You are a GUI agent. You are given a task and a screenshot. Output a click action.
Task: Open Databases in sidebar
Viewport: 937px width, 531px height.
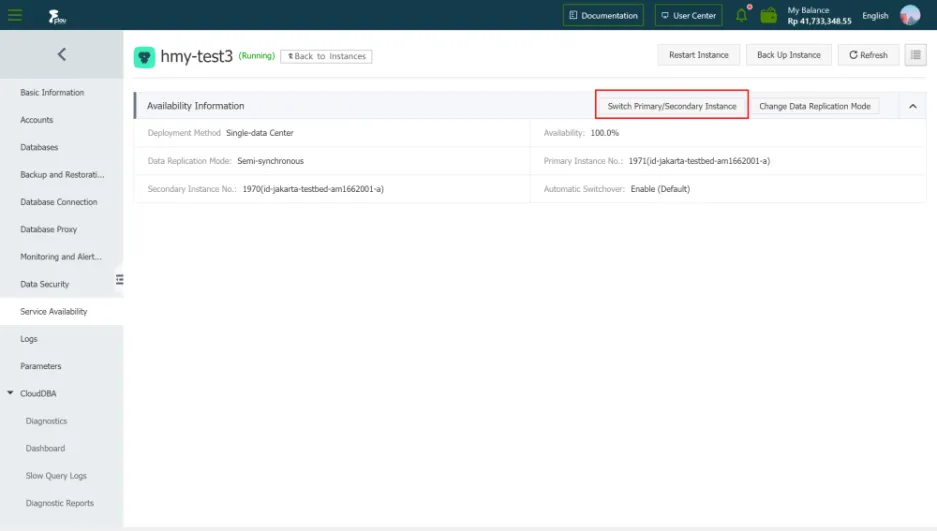[x=39, y=148]
